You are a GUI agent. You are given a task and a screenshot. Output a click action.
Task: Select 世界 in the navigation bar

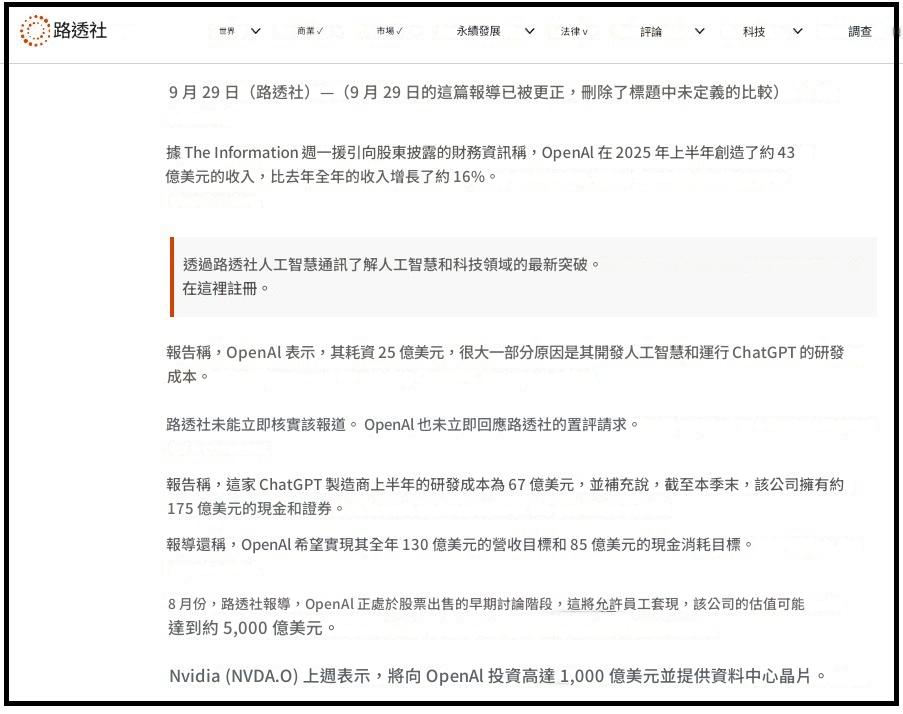(227, 31)
